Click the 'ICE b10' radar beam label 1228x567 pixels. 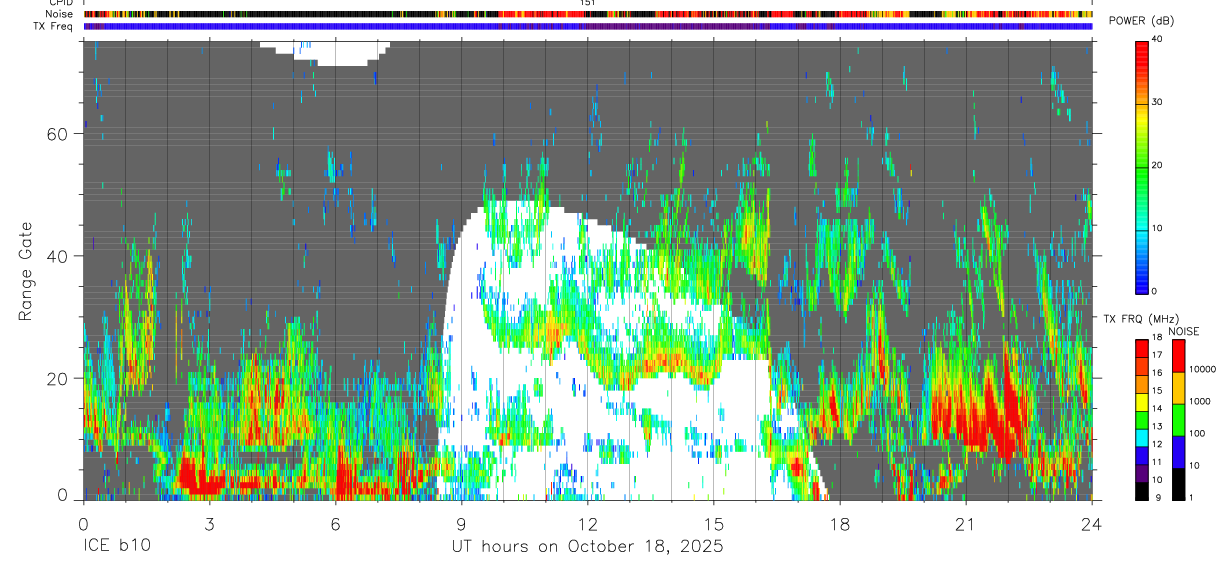click(116, 547)
